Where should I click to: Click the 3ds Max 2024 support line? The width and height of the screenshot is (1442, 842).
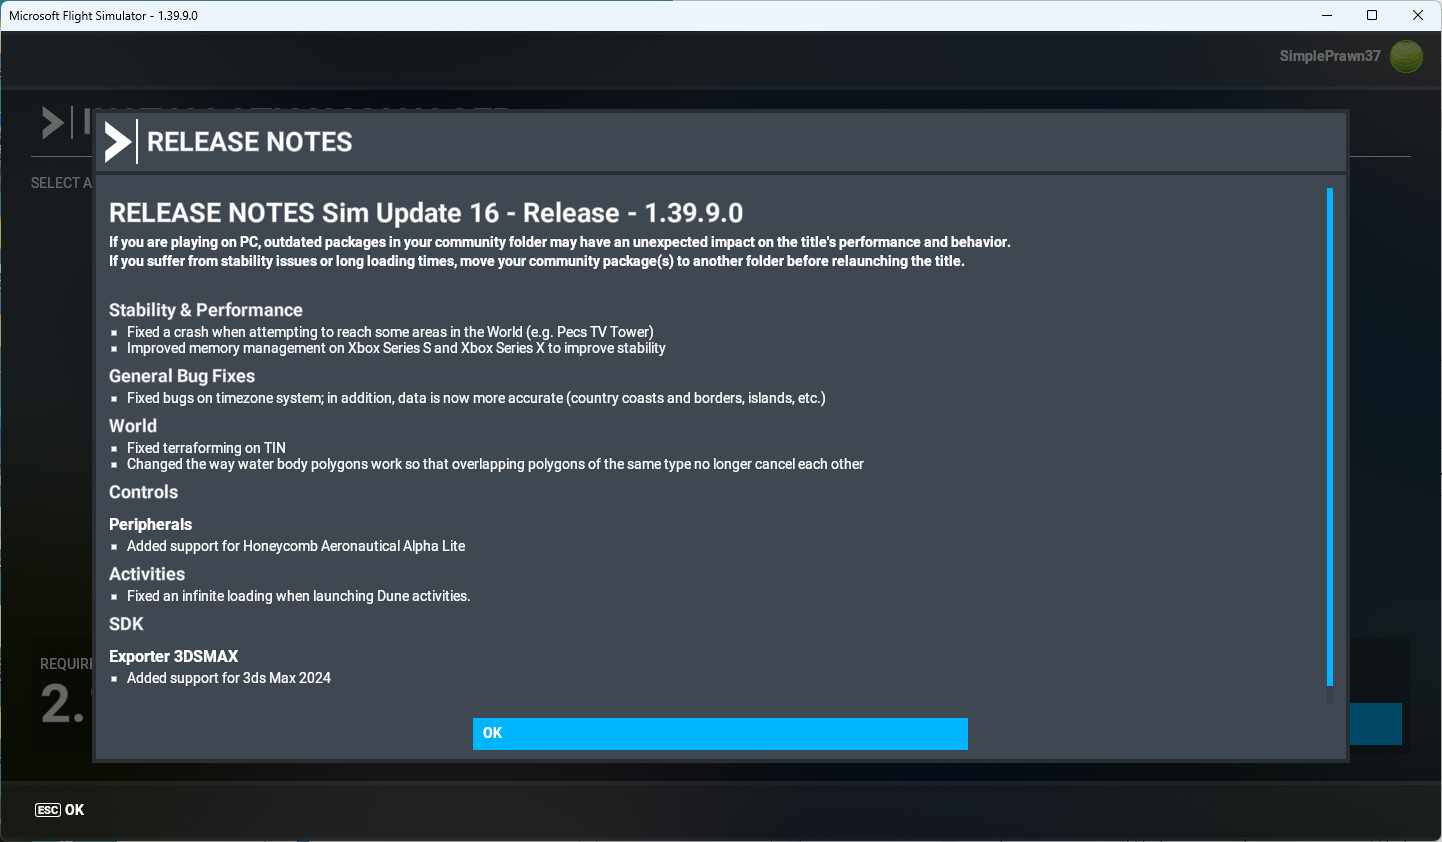point(229,678)
